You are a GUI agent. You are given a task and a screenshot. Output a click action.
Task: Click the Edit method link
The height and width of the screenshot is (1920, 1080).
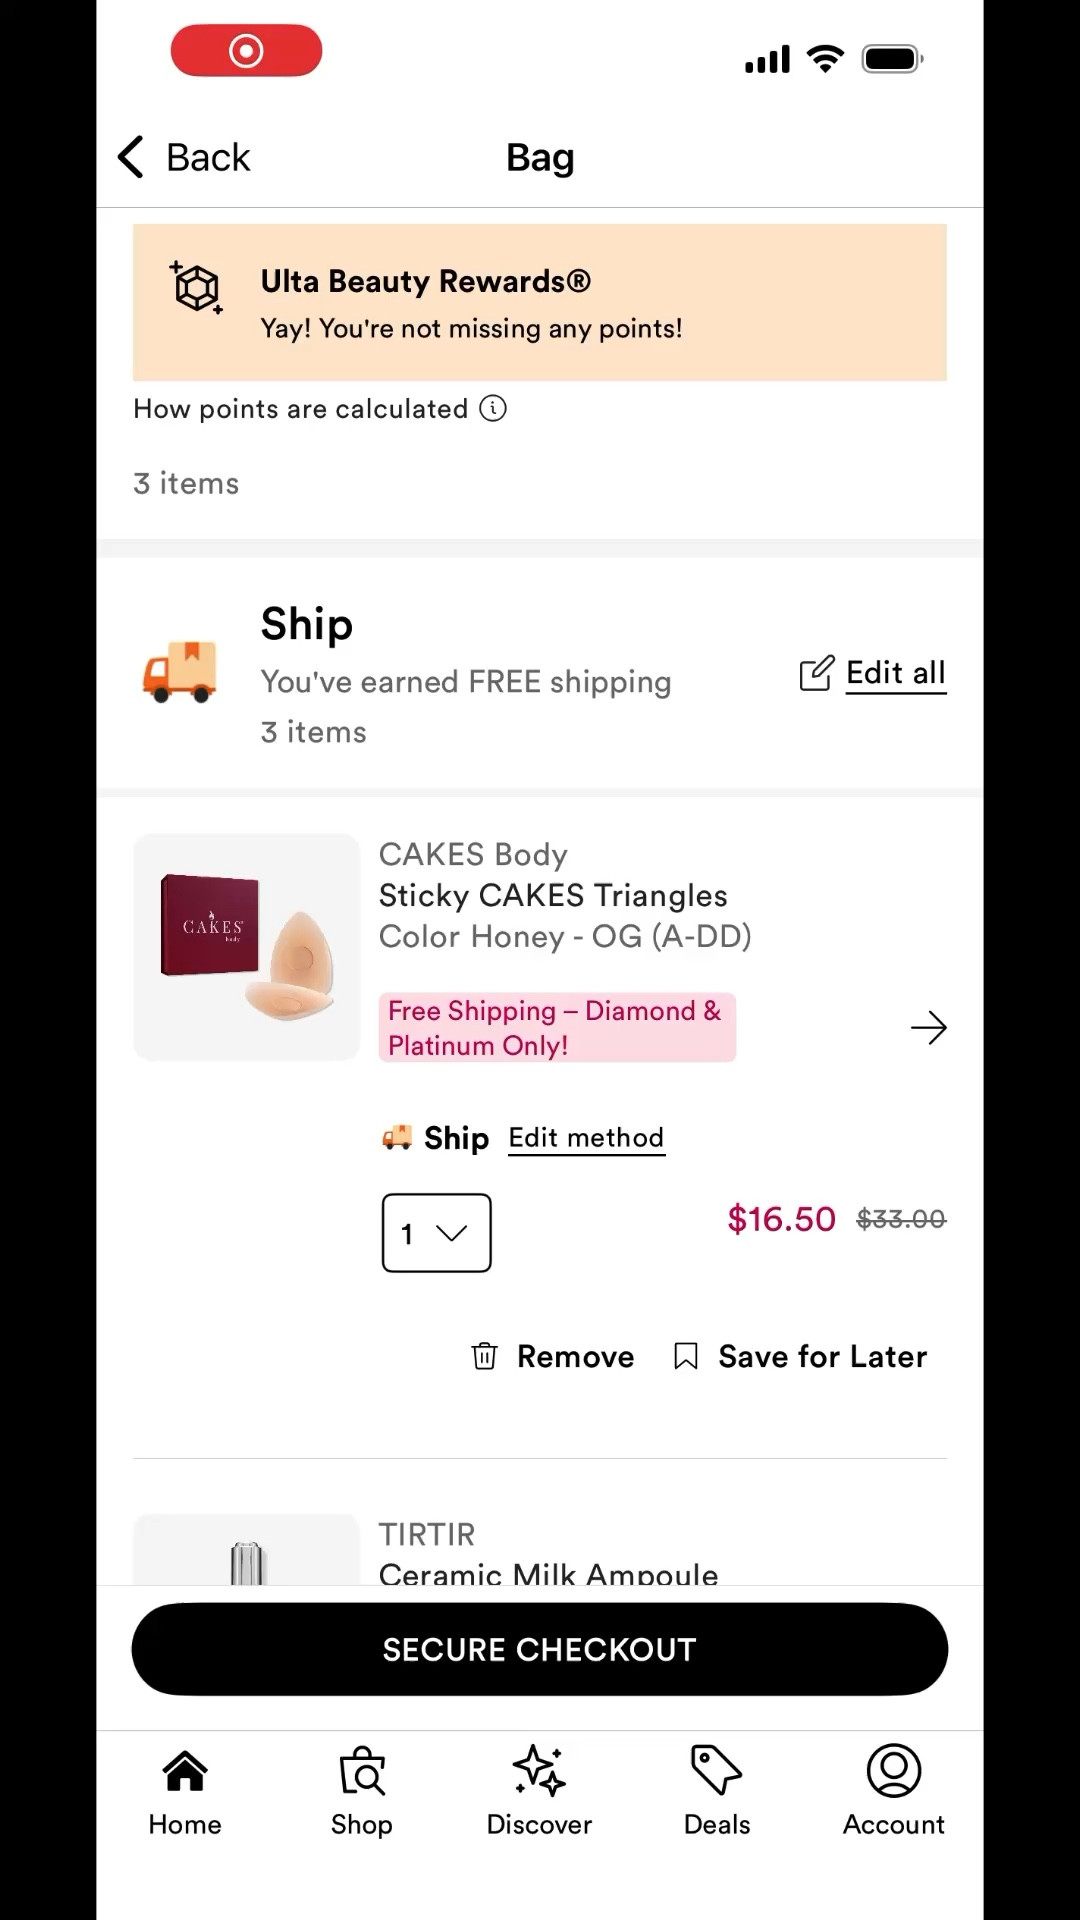[586, 1137]
